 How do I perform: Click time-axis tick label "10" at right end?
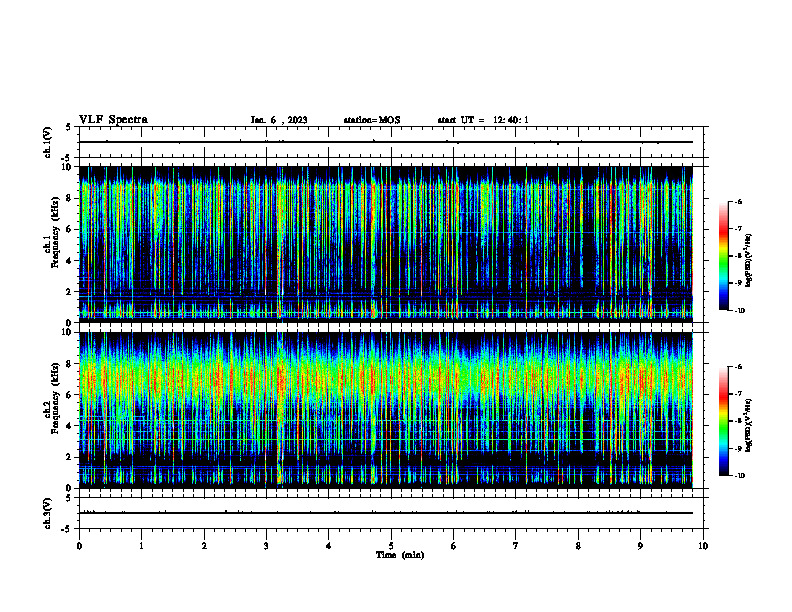point(703,546)
